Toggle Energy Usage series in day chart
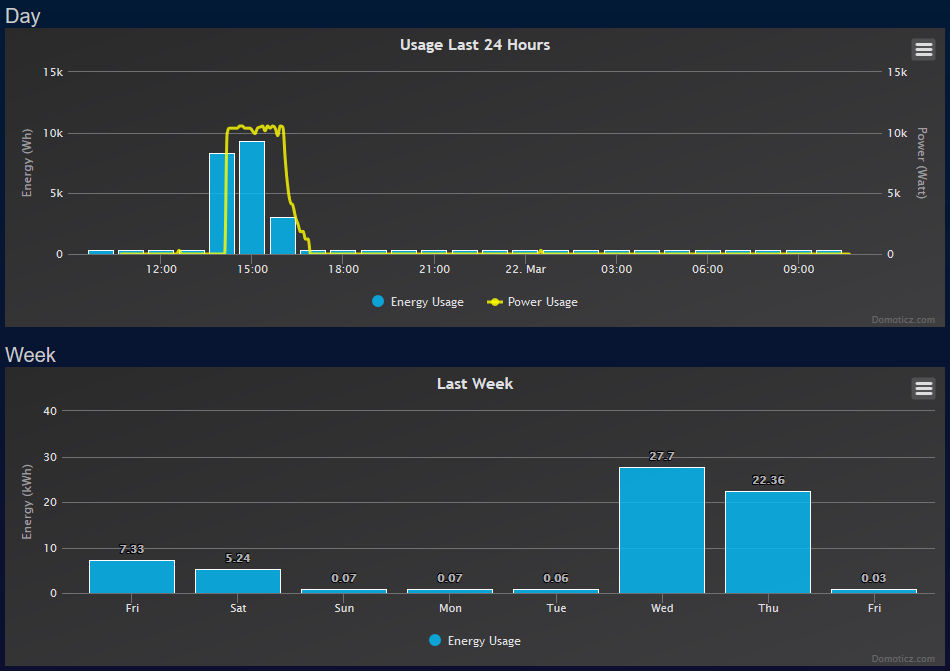 427,302
